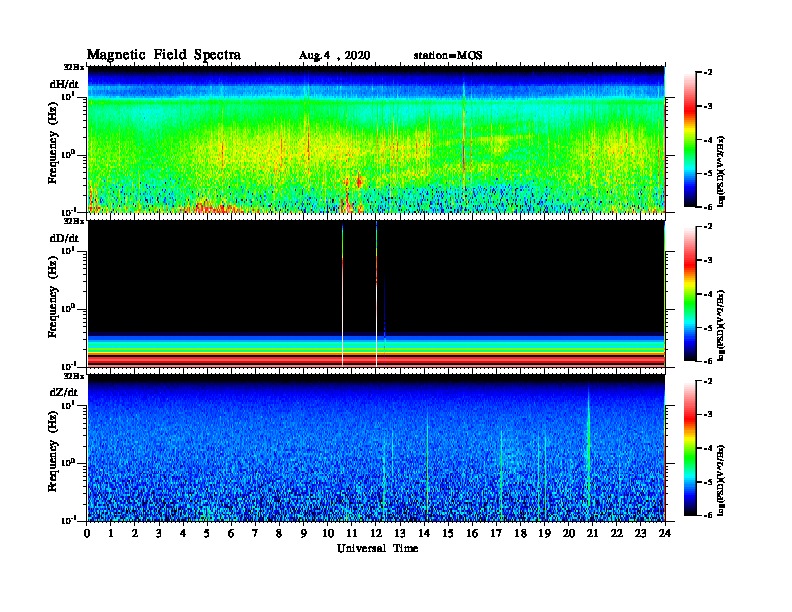Viewport: 792px width, 612px height.
Task: Click the 32Hz tick label of dZ/dt panel
Action: (x=73, y=376)
